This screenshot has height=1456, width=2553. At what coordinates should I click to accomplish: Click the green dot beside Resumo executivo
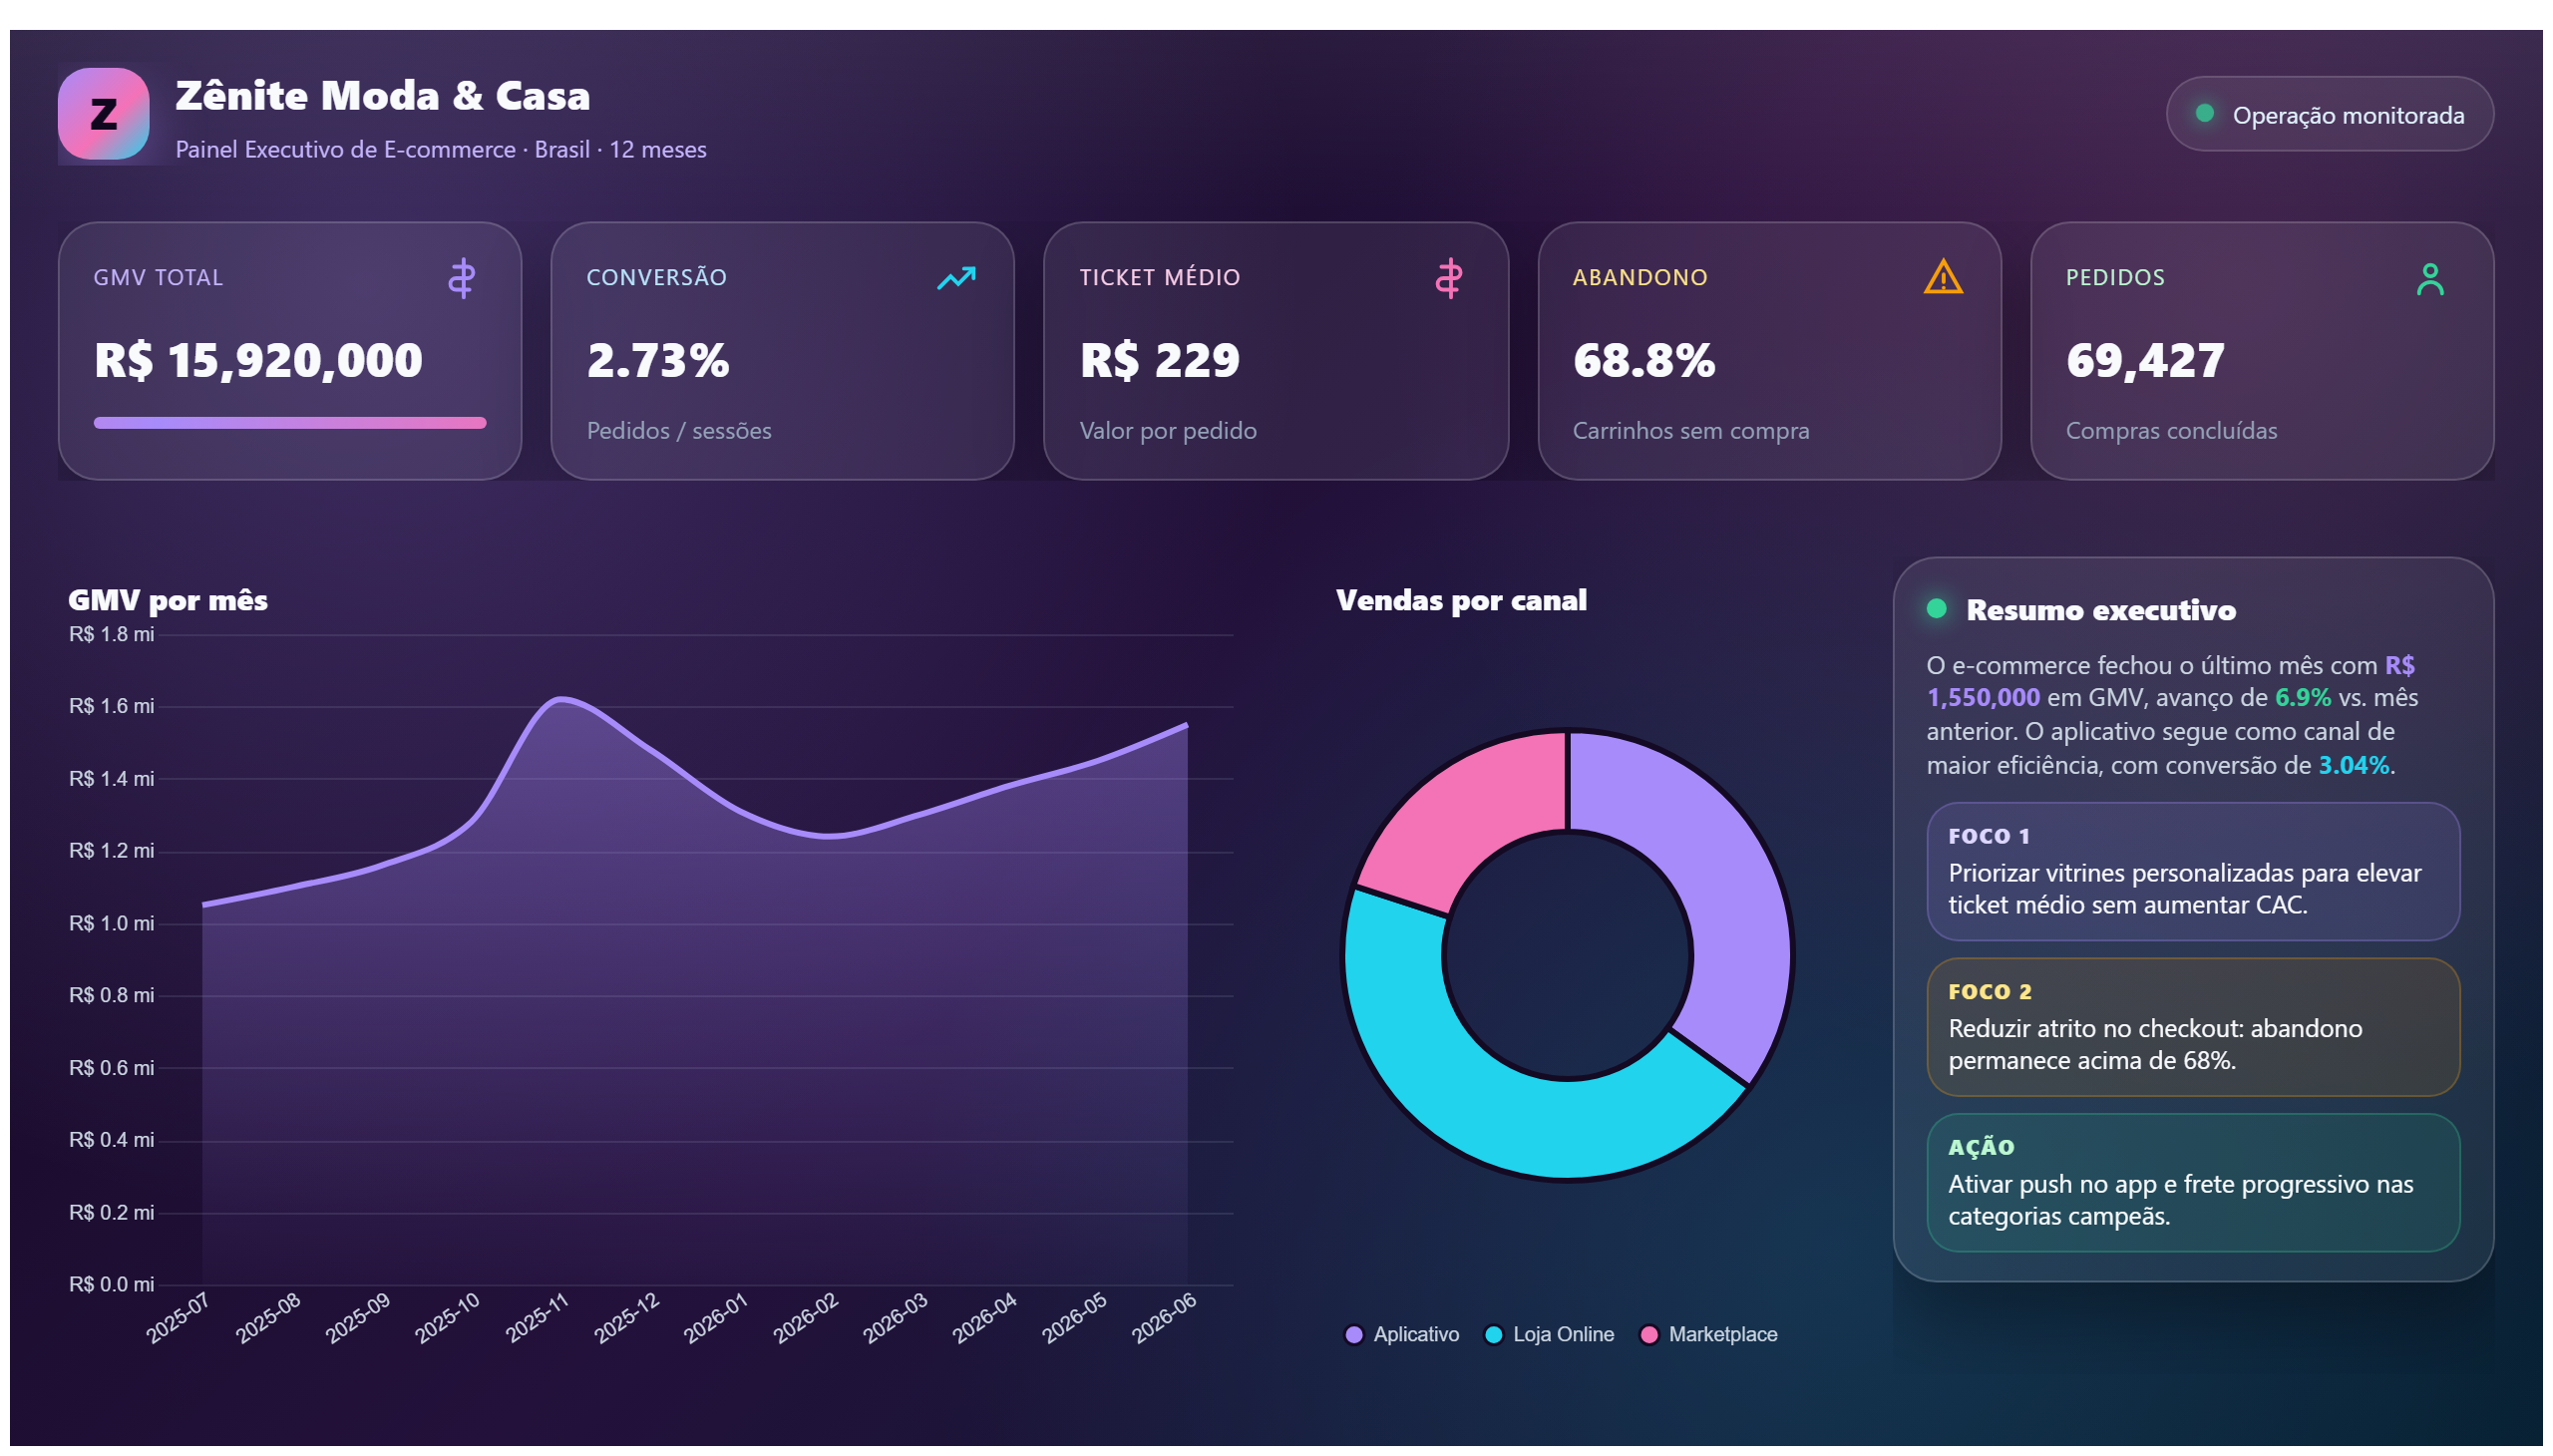pyautogui.click(x=1936, y=608)
